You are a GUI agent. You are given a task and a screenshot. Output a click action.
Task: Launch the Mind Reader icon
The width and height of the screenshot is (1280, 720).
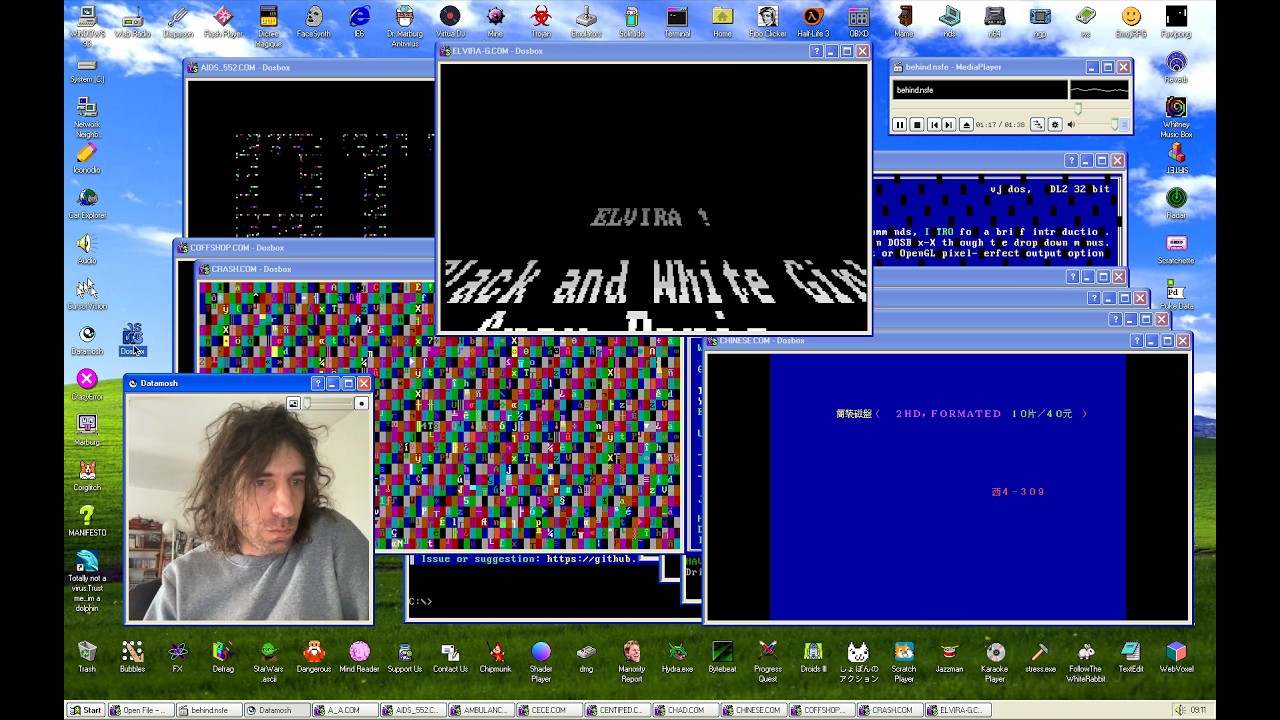[x=359, y=657]
